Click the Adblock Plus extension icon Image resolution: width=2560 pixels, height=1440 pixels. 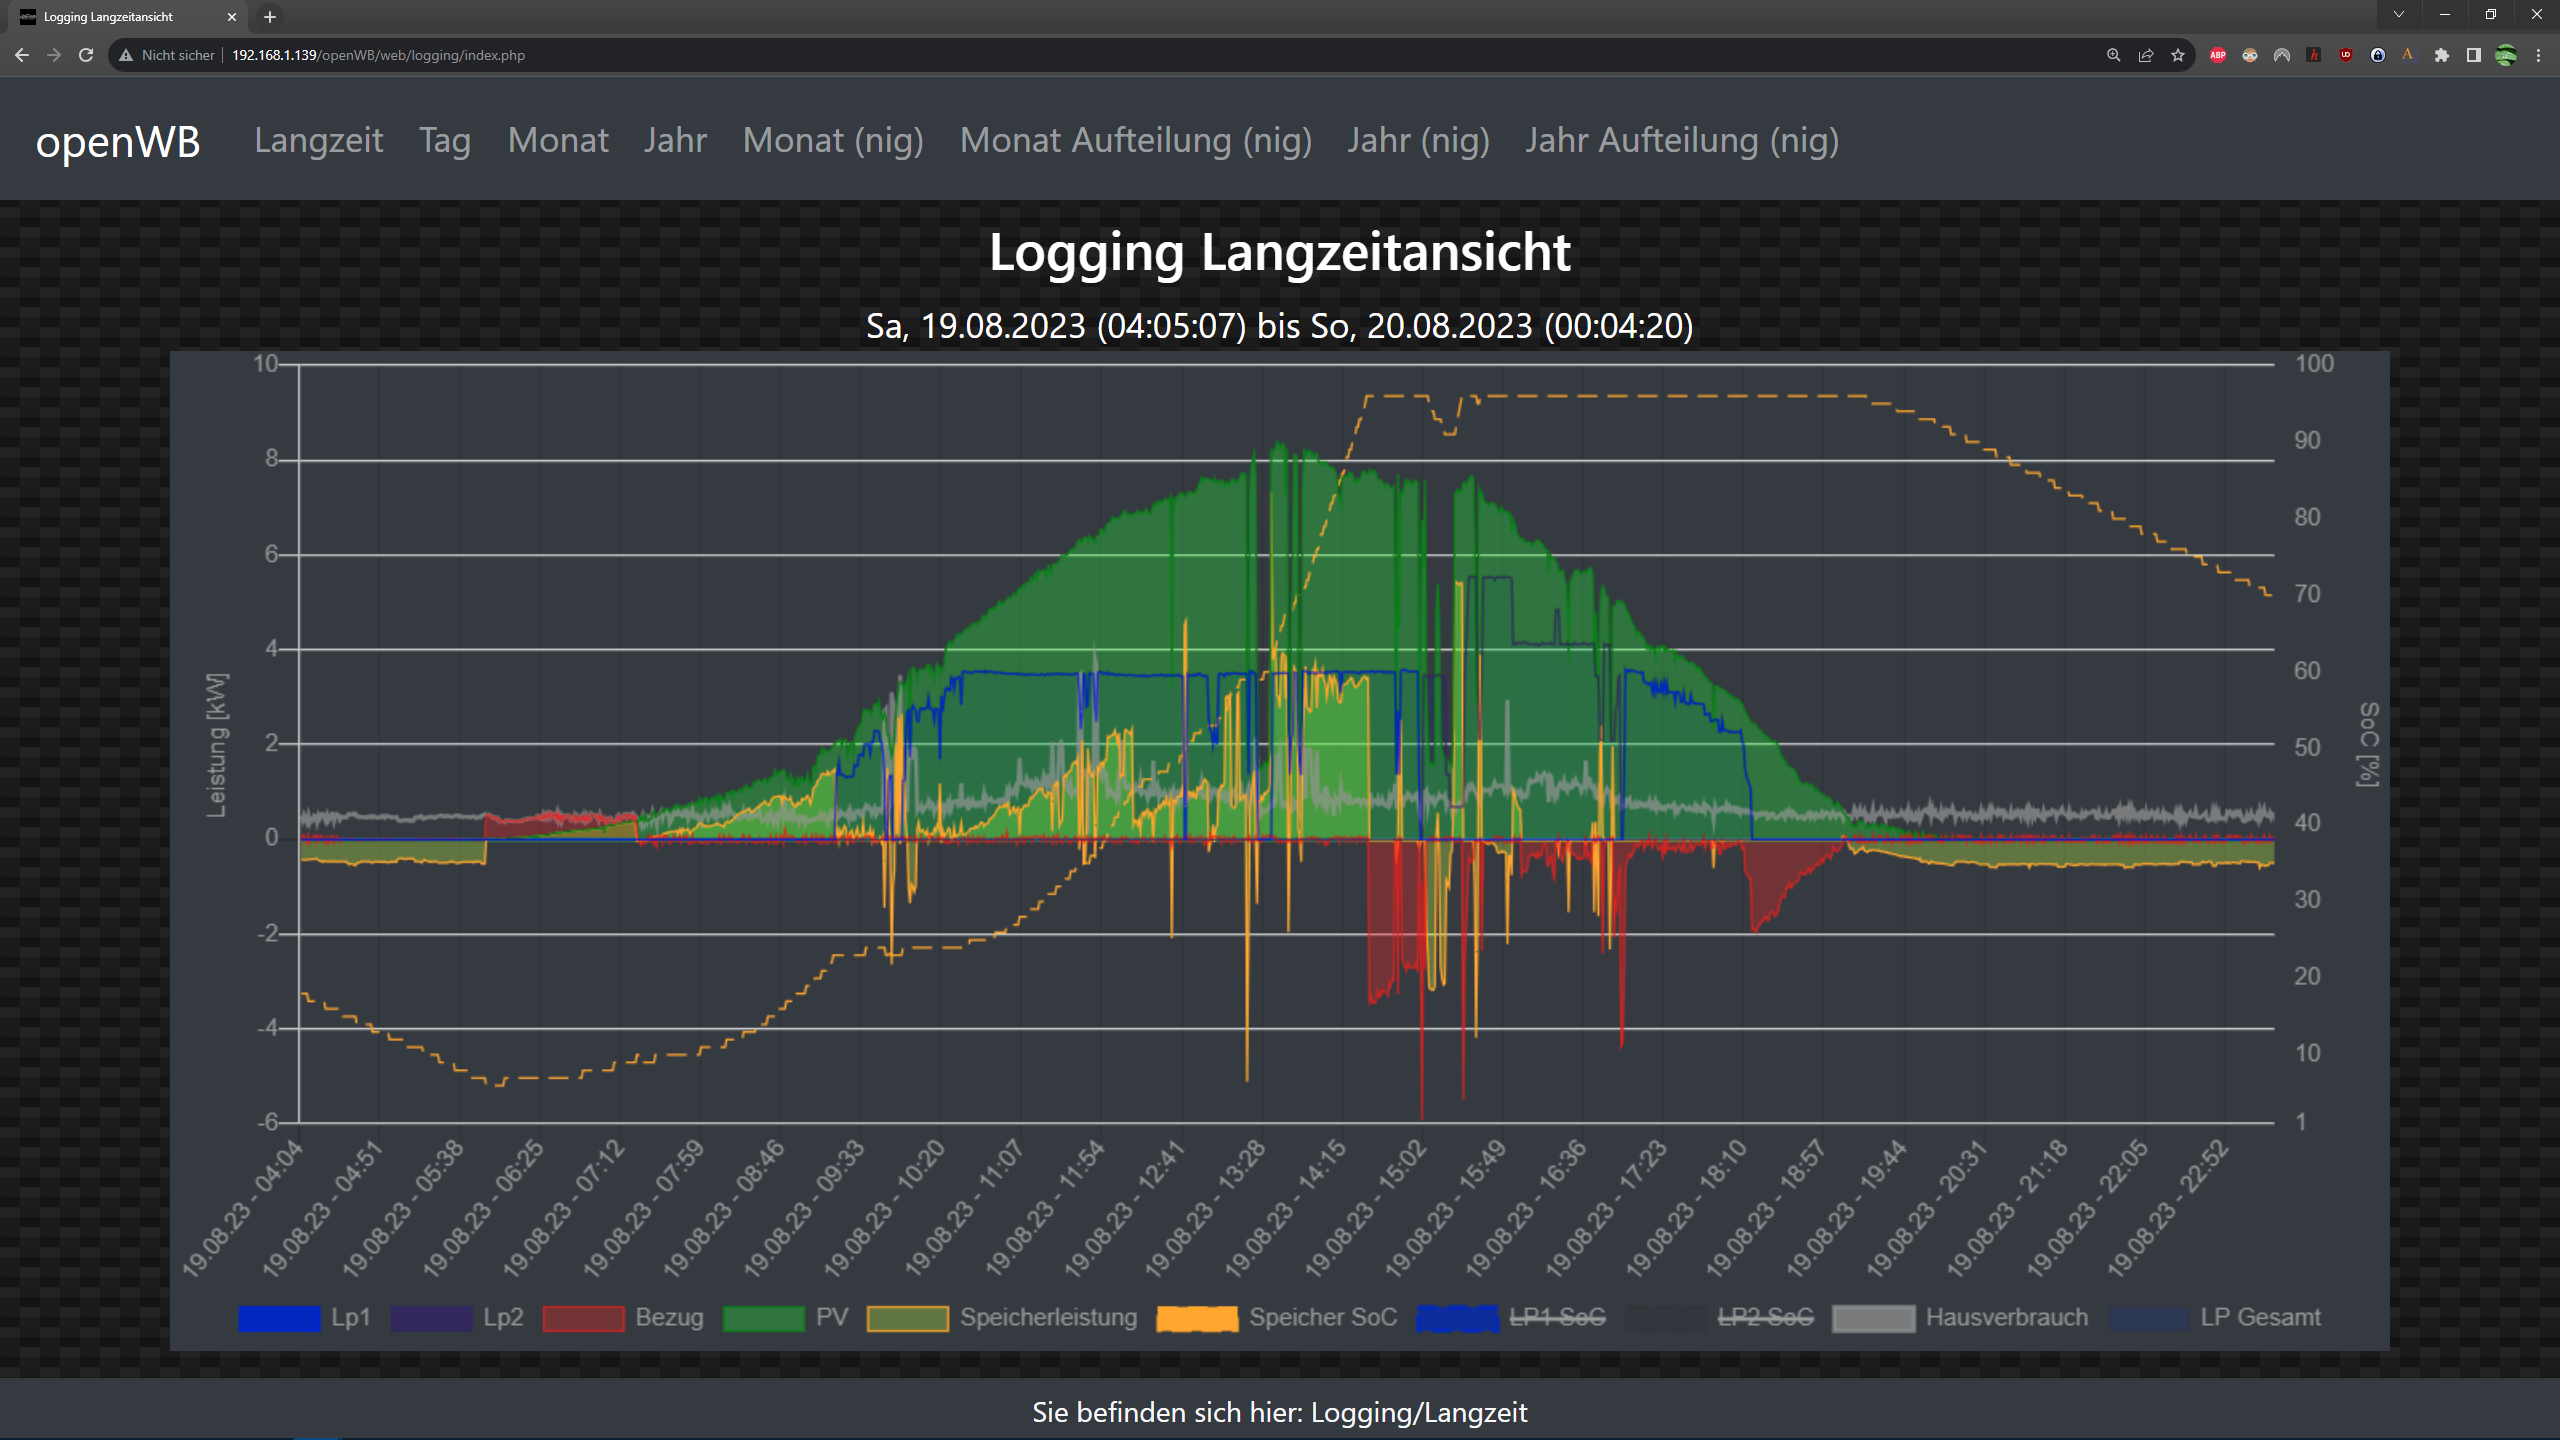[2217, 55]
